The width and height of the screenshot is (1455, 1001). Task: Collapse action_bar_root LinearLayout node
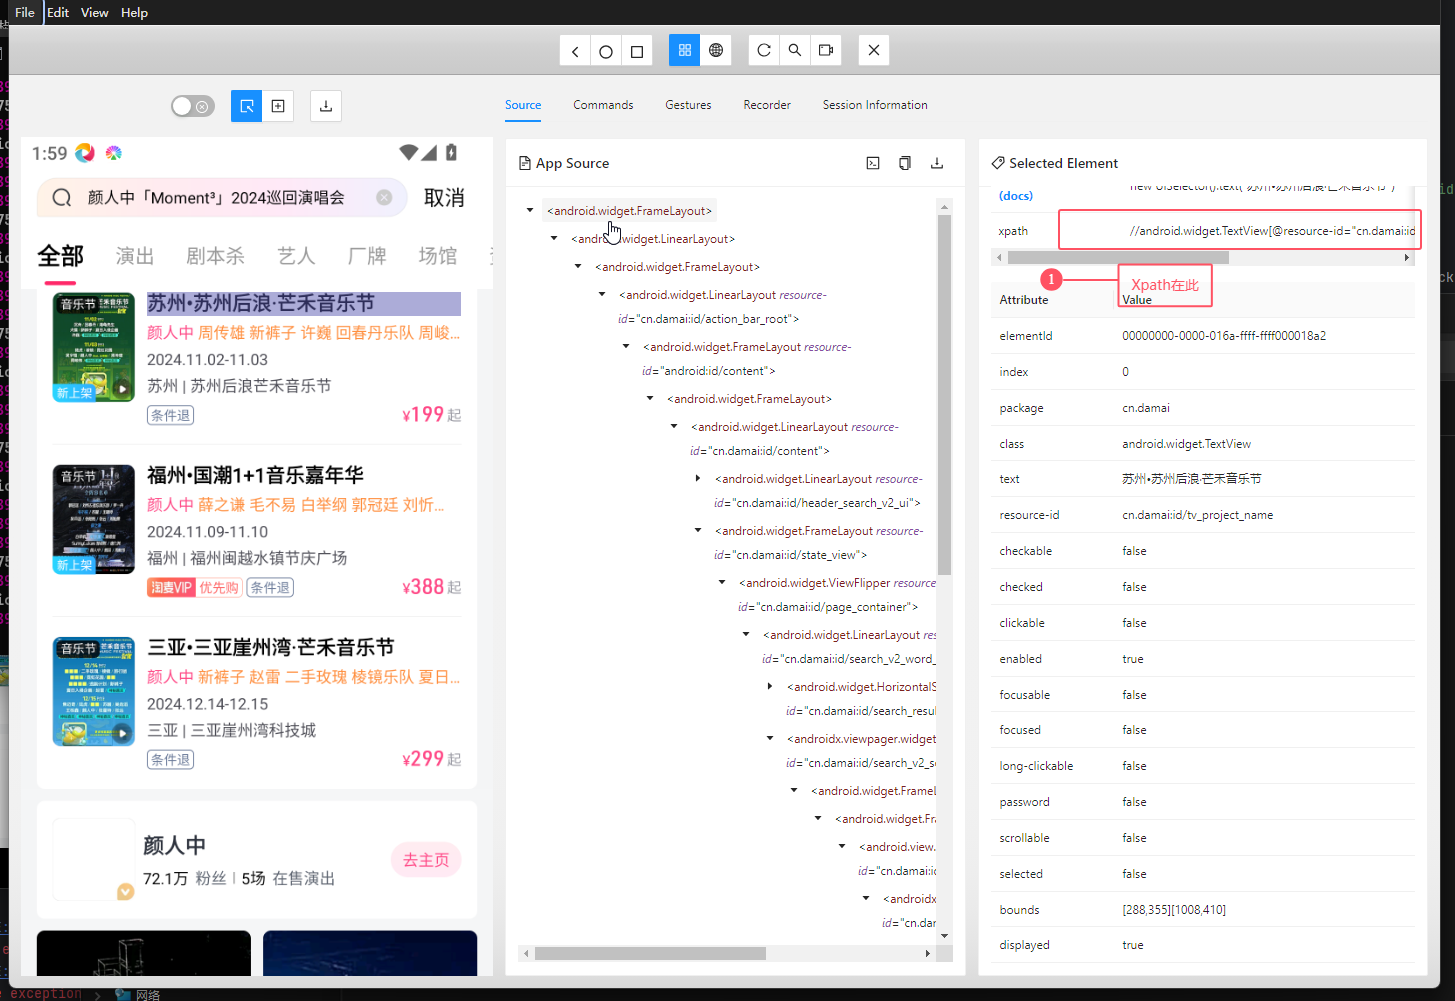point(602,294)
